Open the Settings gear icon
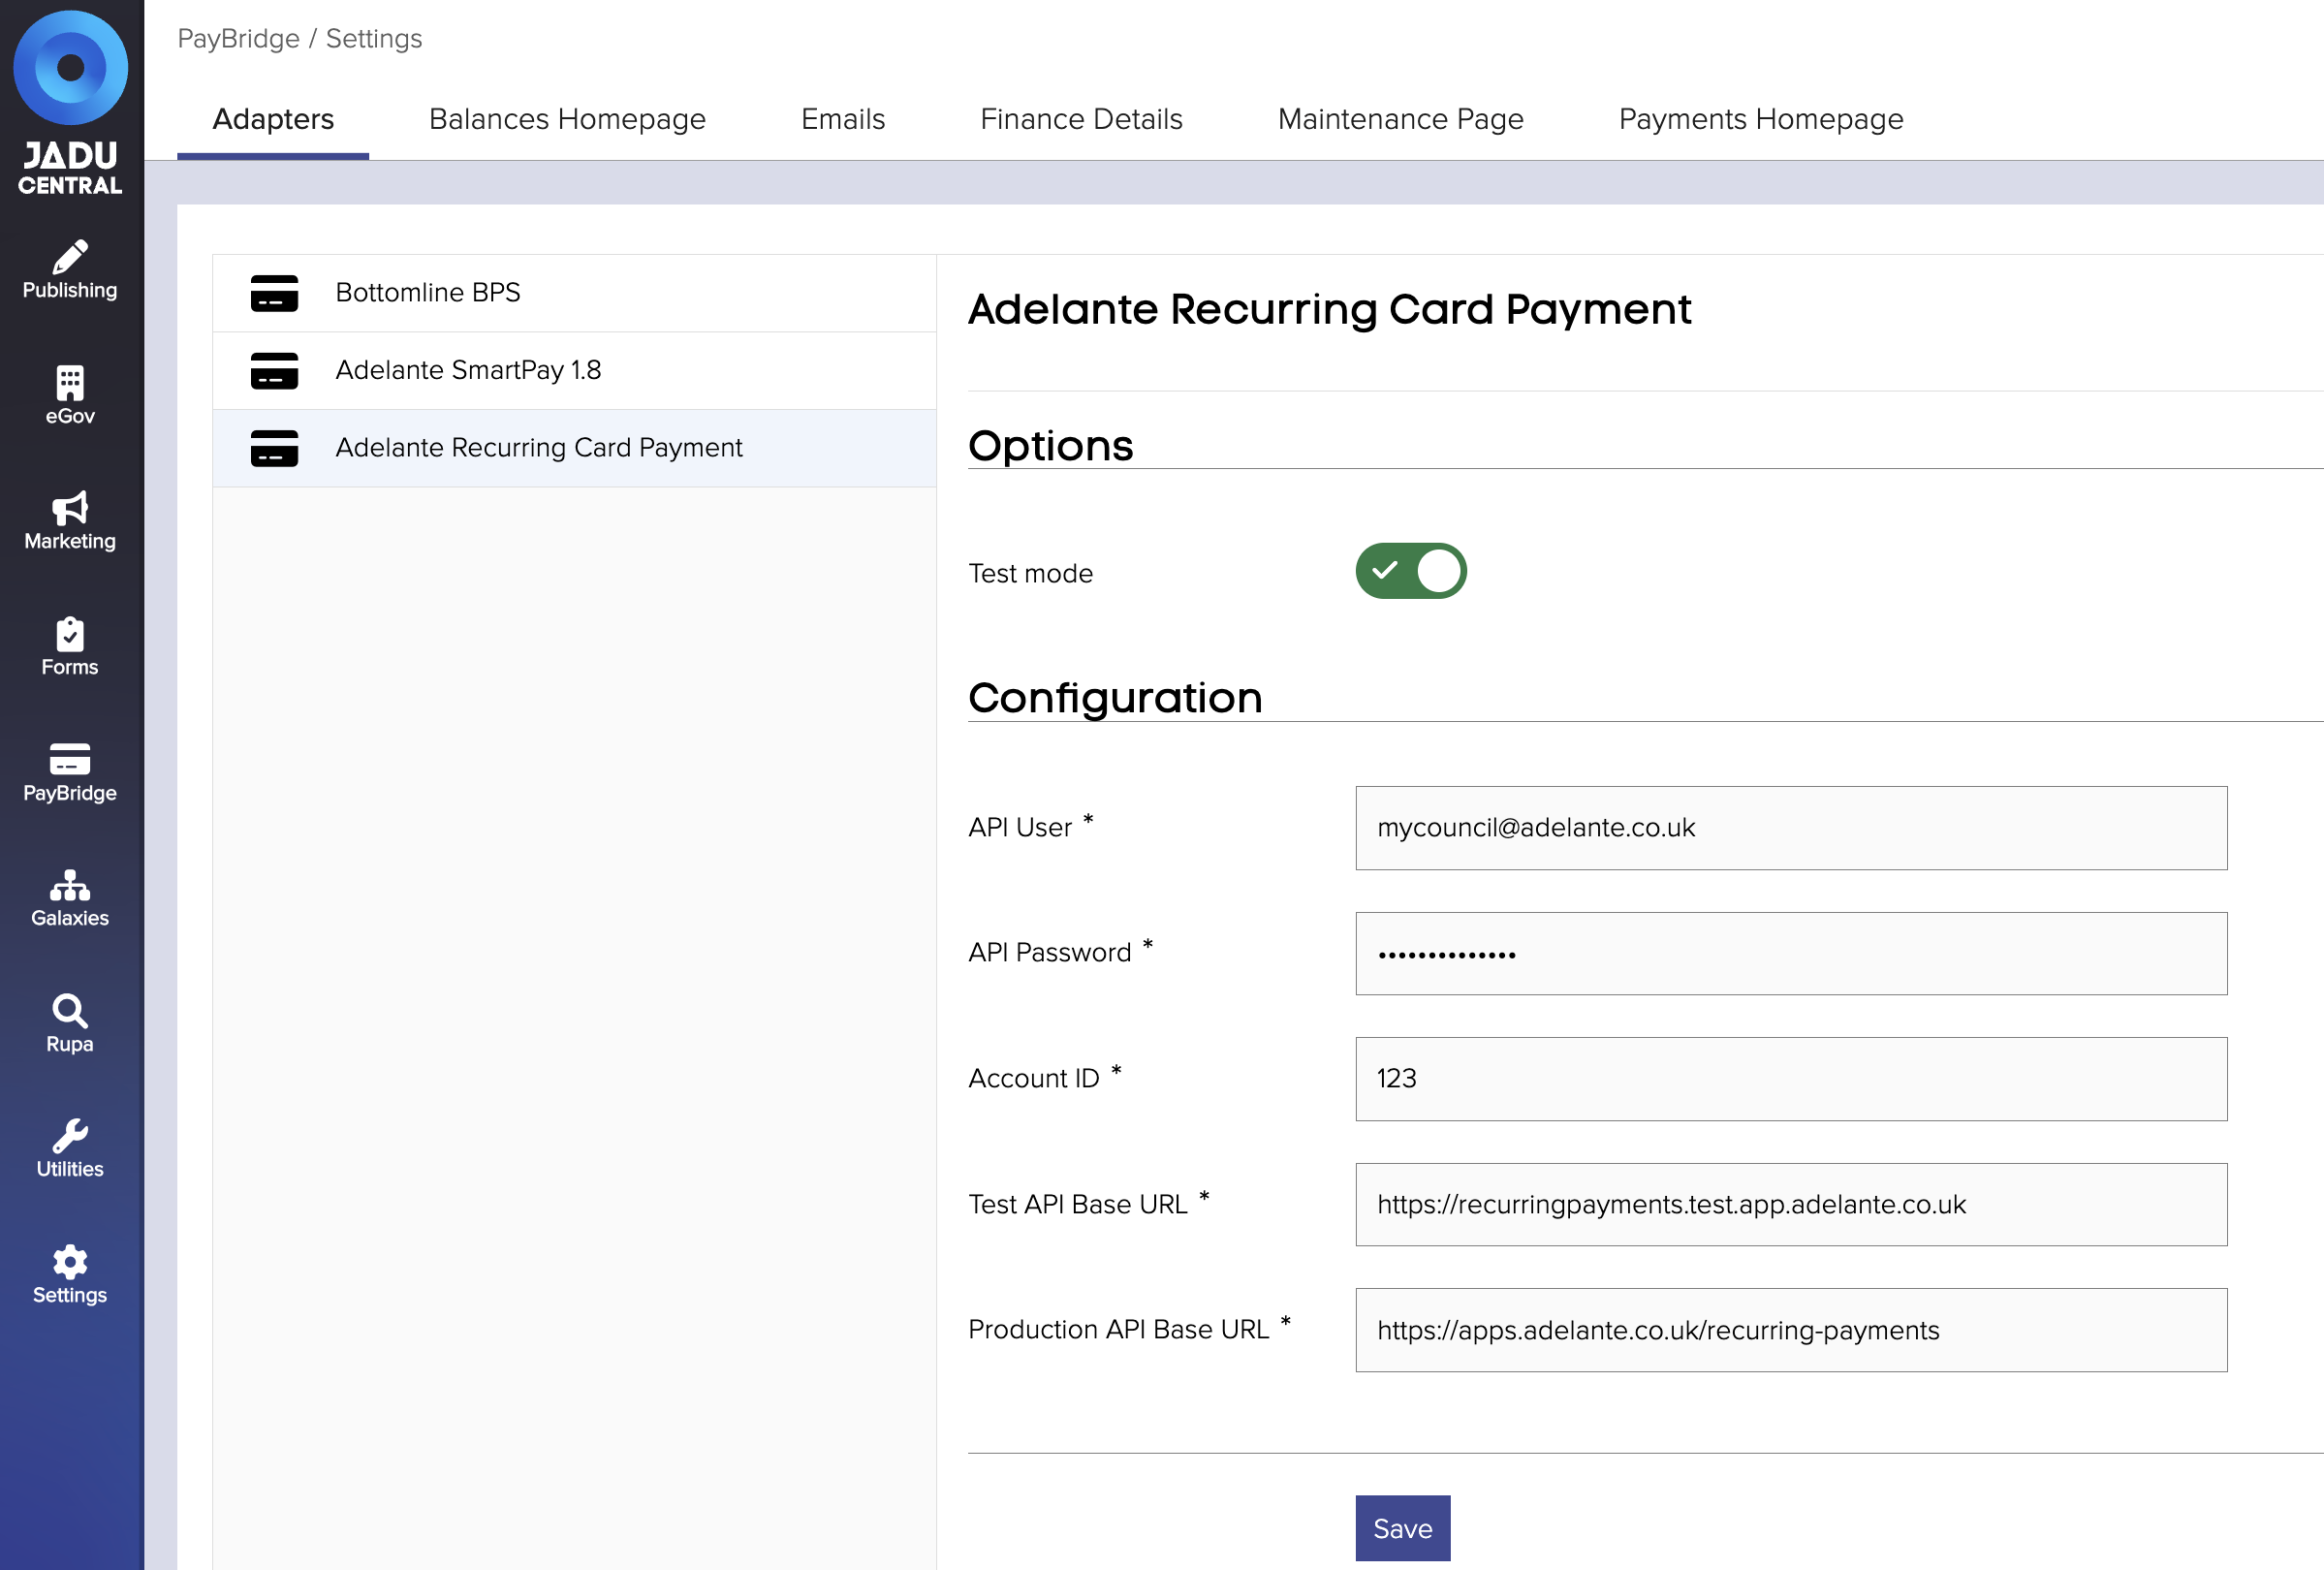The width and height of the screenshot is (2324, 1570). point(70,1262)
